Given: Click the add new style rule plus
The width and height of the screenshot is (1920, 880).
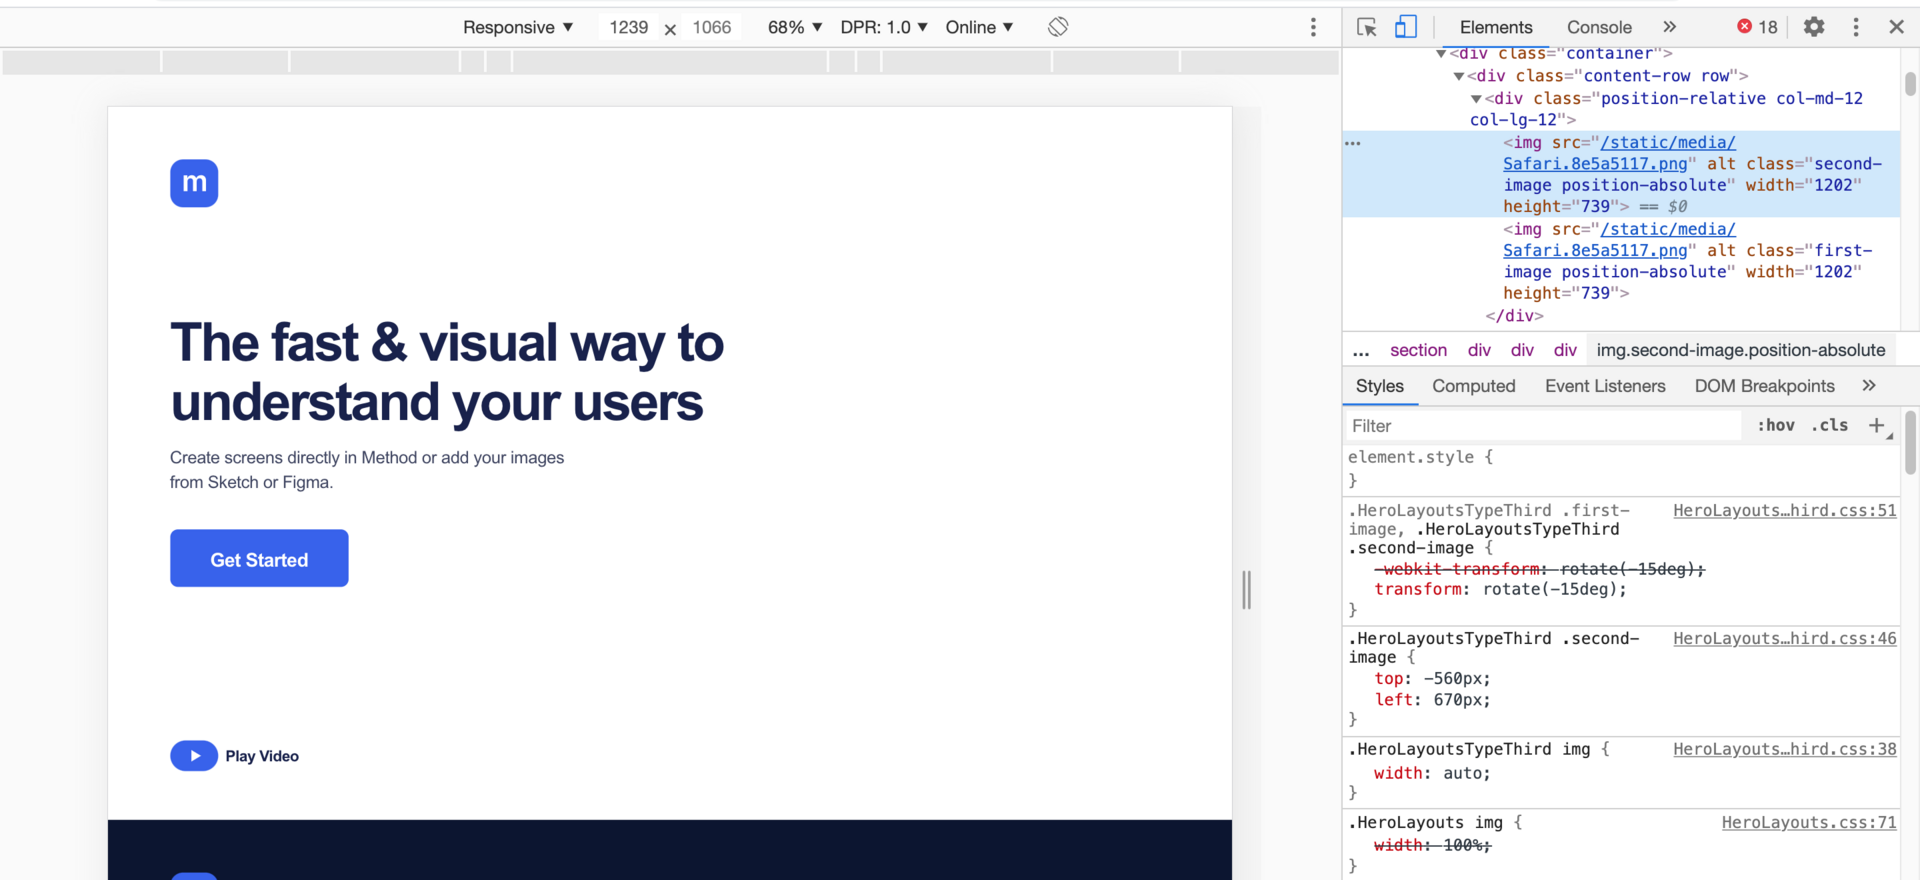Looking at the screenshot, I should 1876,425.
